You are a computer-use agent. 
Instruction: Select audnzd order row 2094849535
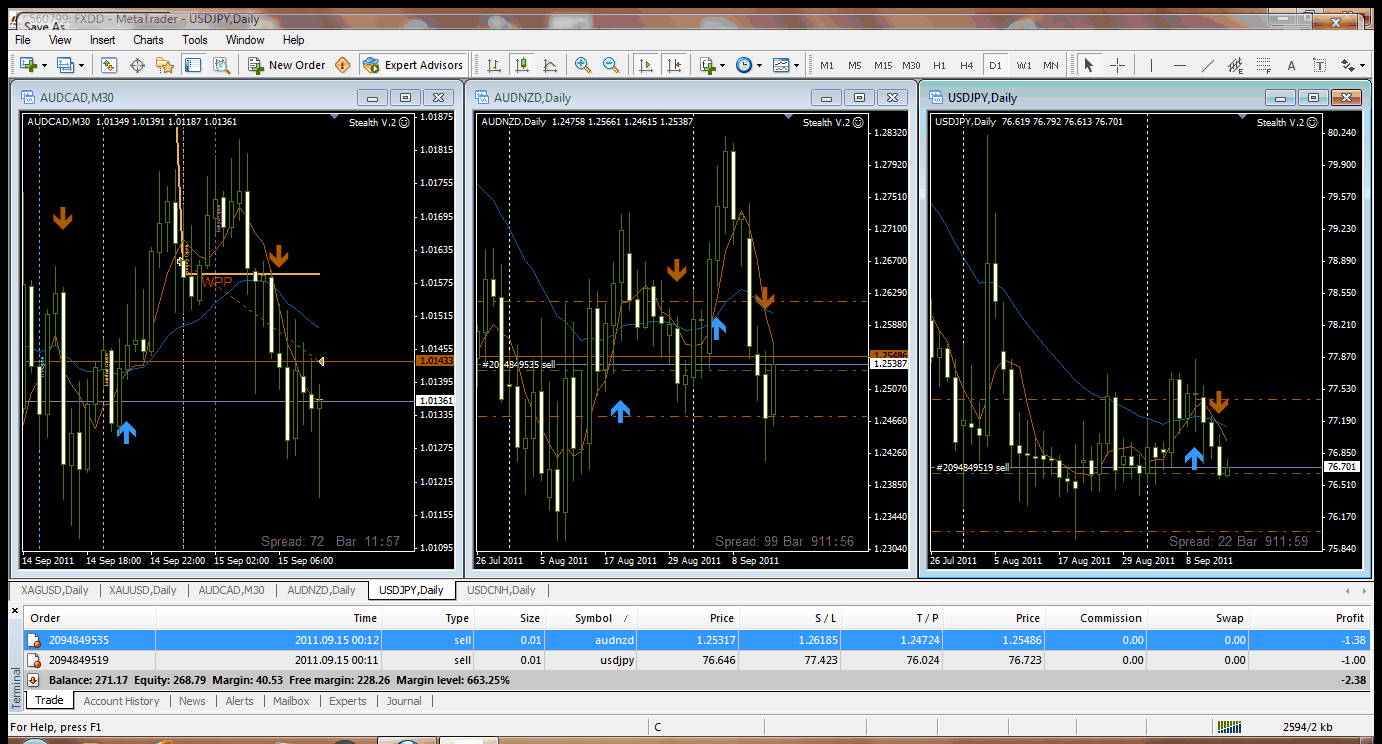(x=697, y=640)
